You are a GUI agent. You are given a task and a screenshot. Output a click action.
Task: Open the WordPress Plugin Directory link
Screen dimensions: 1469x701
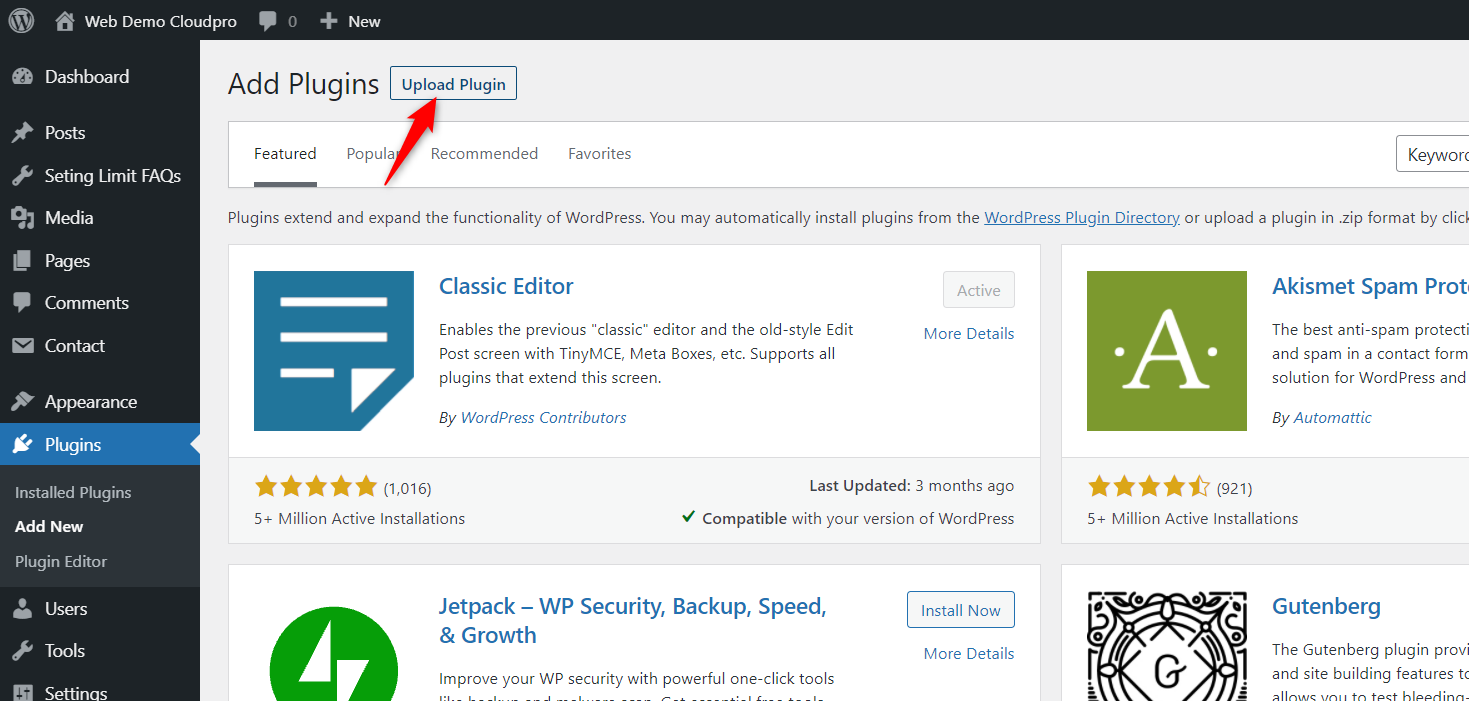pyautogui.click(x=1081, y=217)
